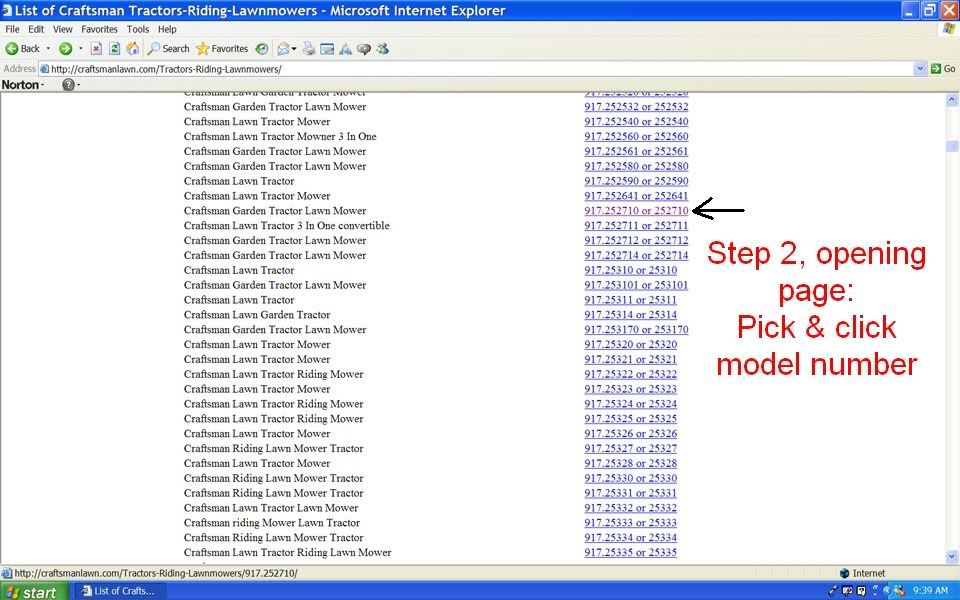
Task: Open the Tools menu
Action: [138, 29]
